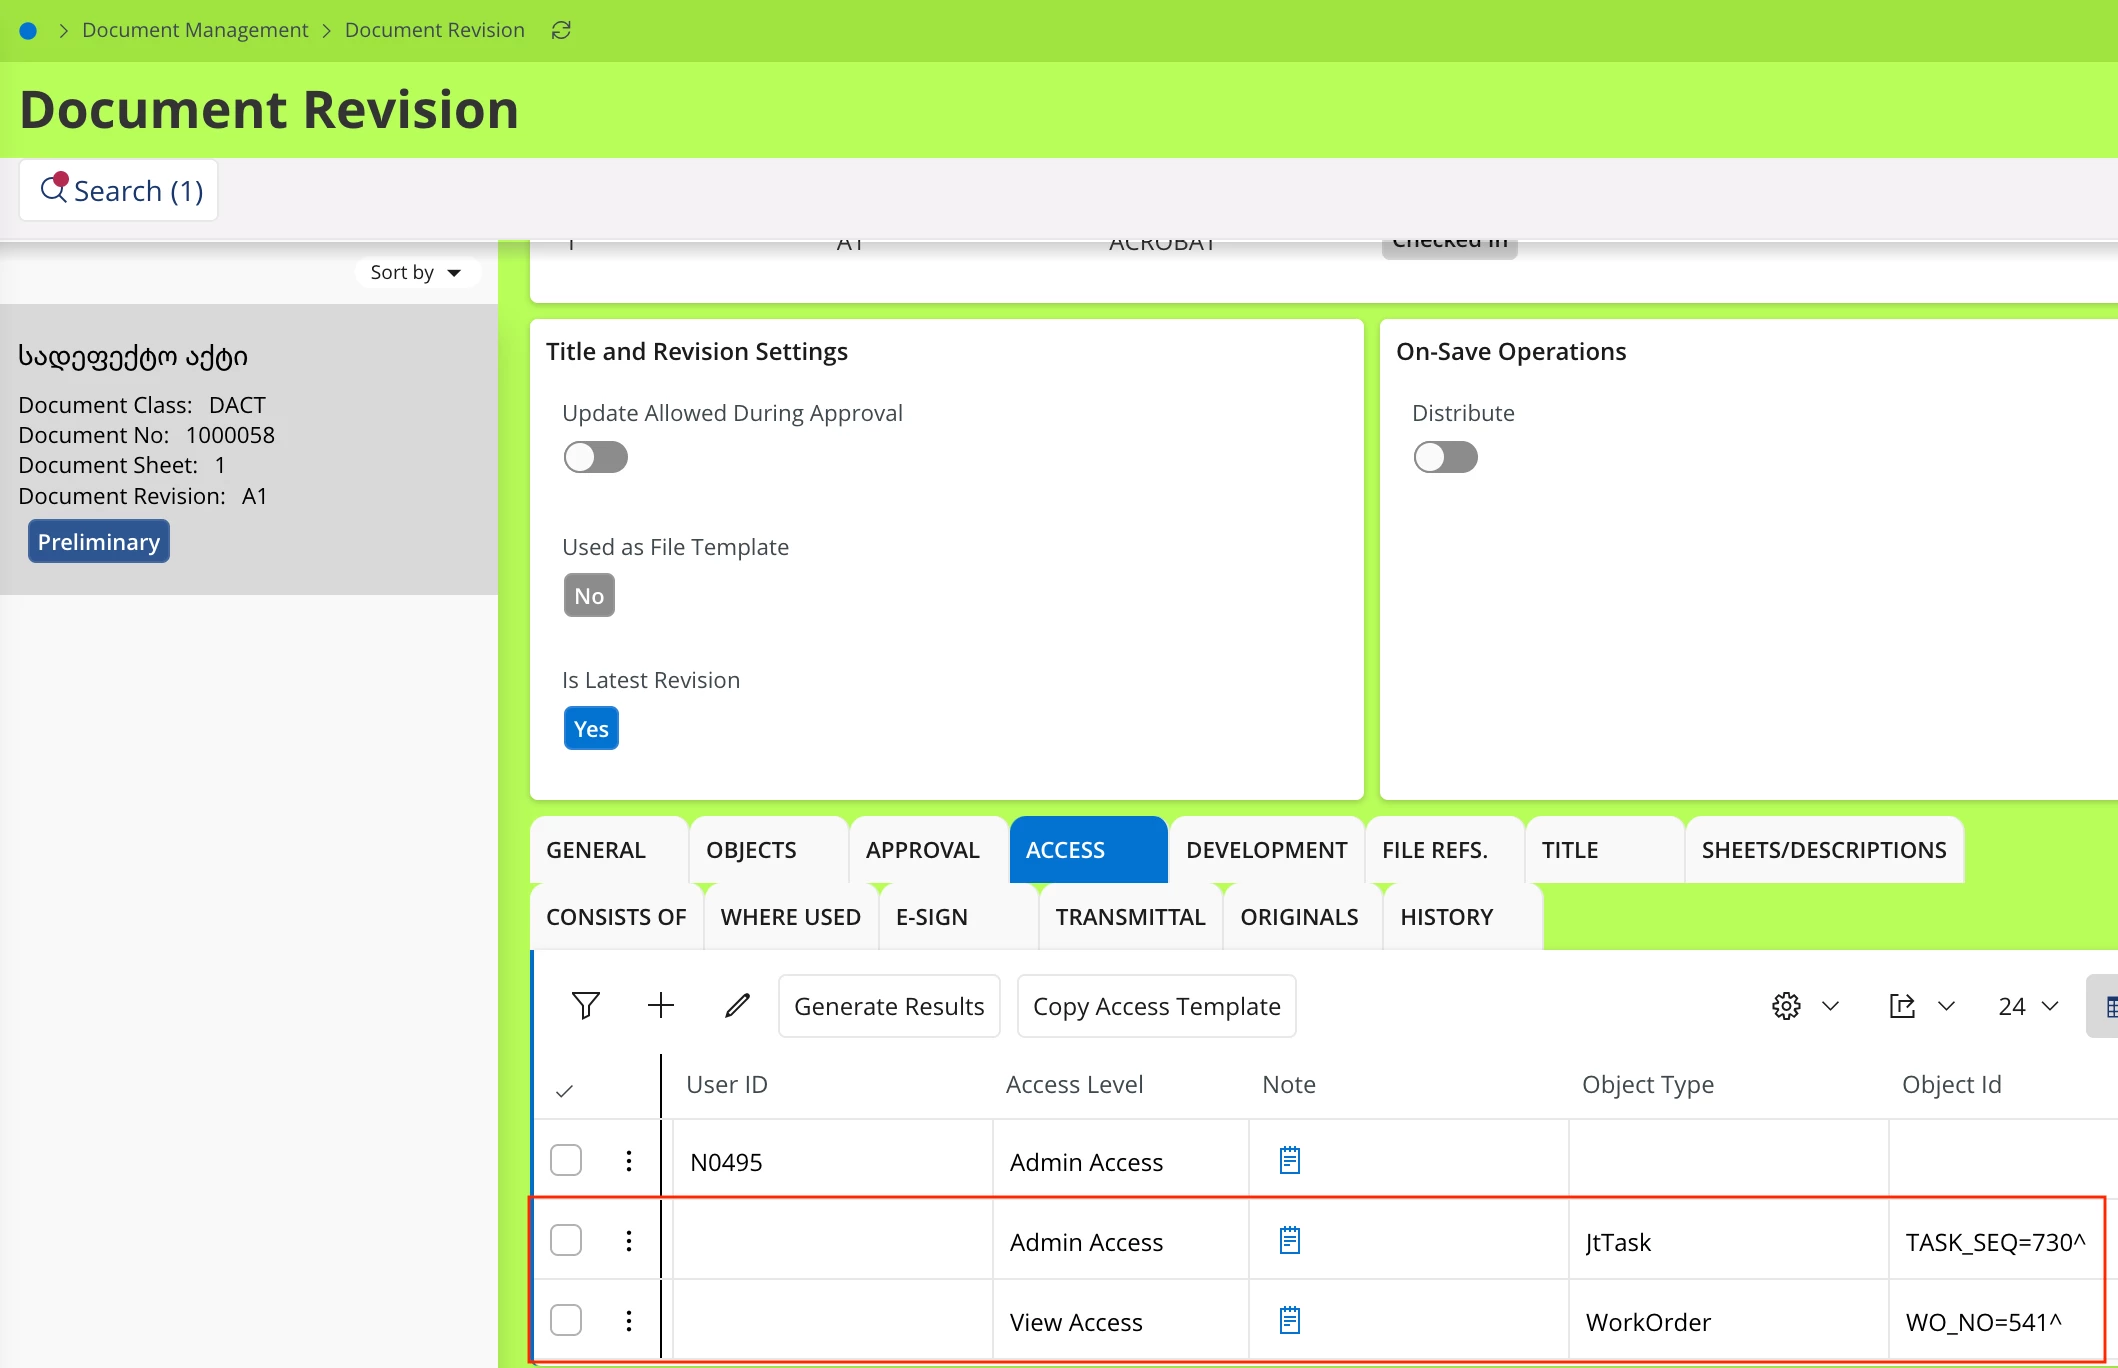Click the pencil edit icon
This screenshot has width=2118, height=1368.
[x=737, y=1005]
